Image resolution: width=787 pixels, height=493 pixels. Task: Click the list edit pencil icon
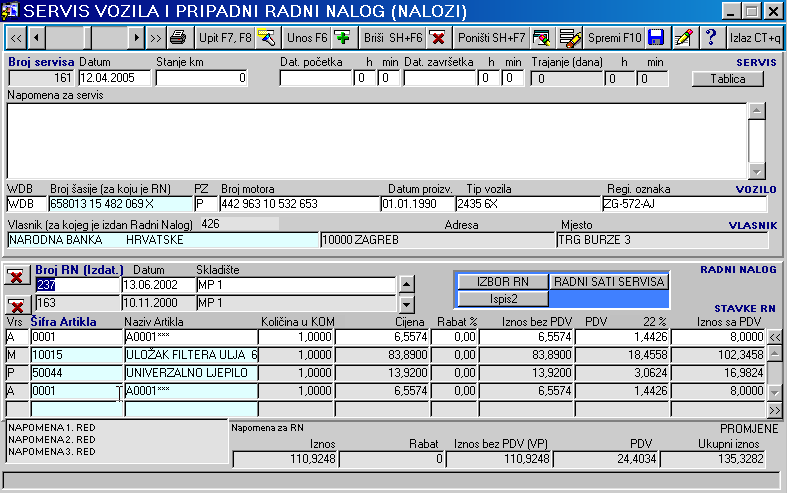pos(570,38)
